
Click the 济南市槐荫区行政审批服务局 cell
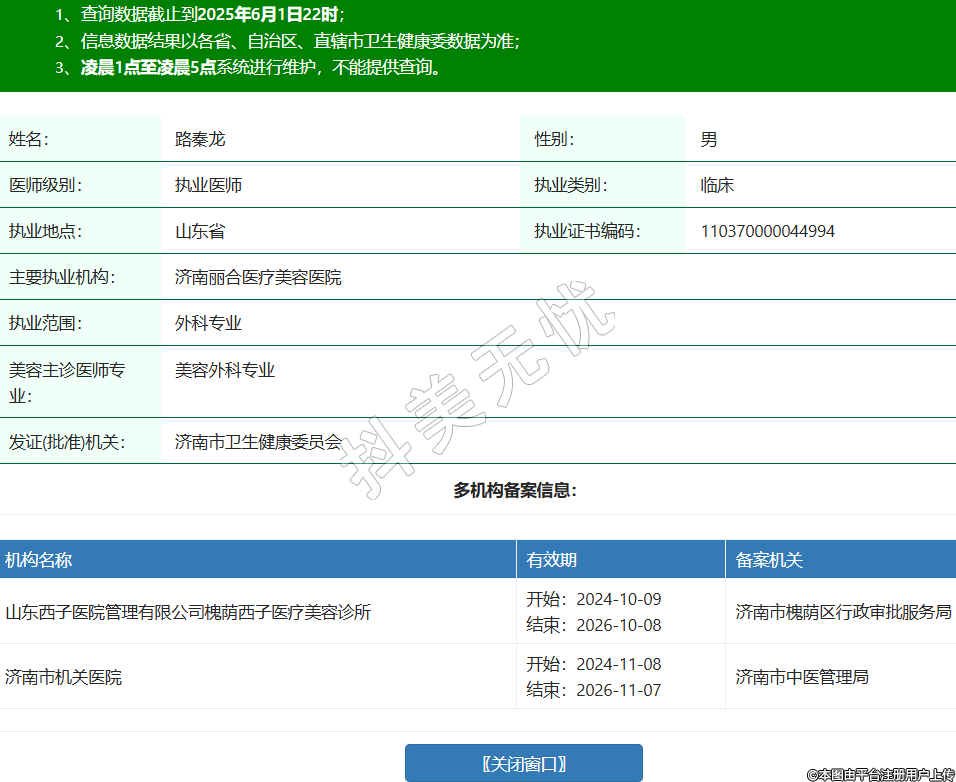843,612
